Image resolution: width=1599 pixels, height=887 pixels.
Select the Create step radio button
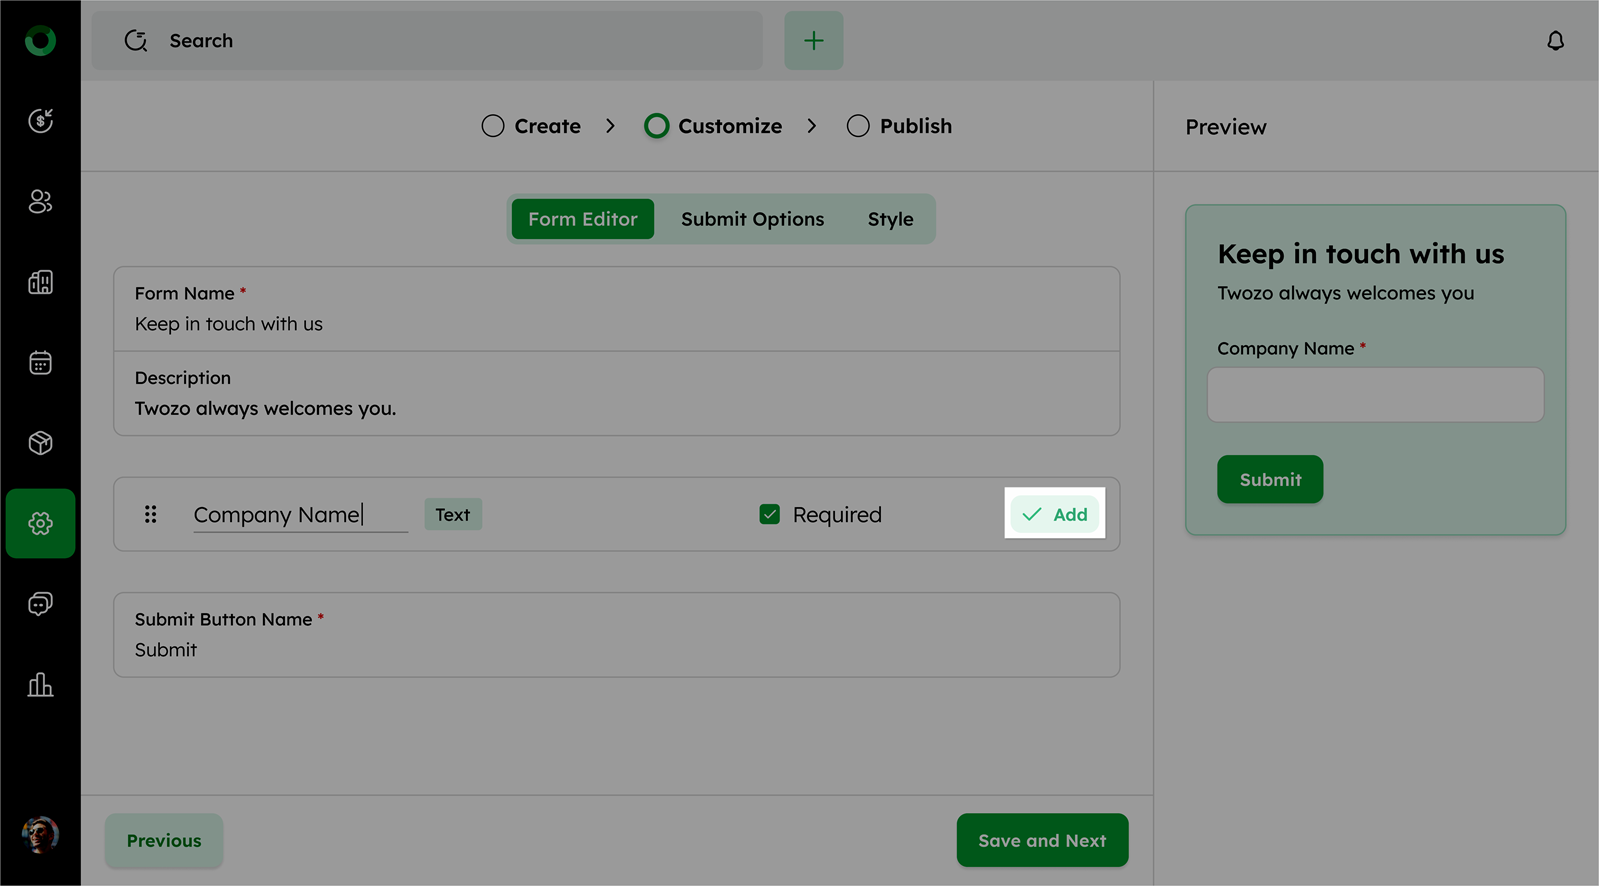[493, 126]
